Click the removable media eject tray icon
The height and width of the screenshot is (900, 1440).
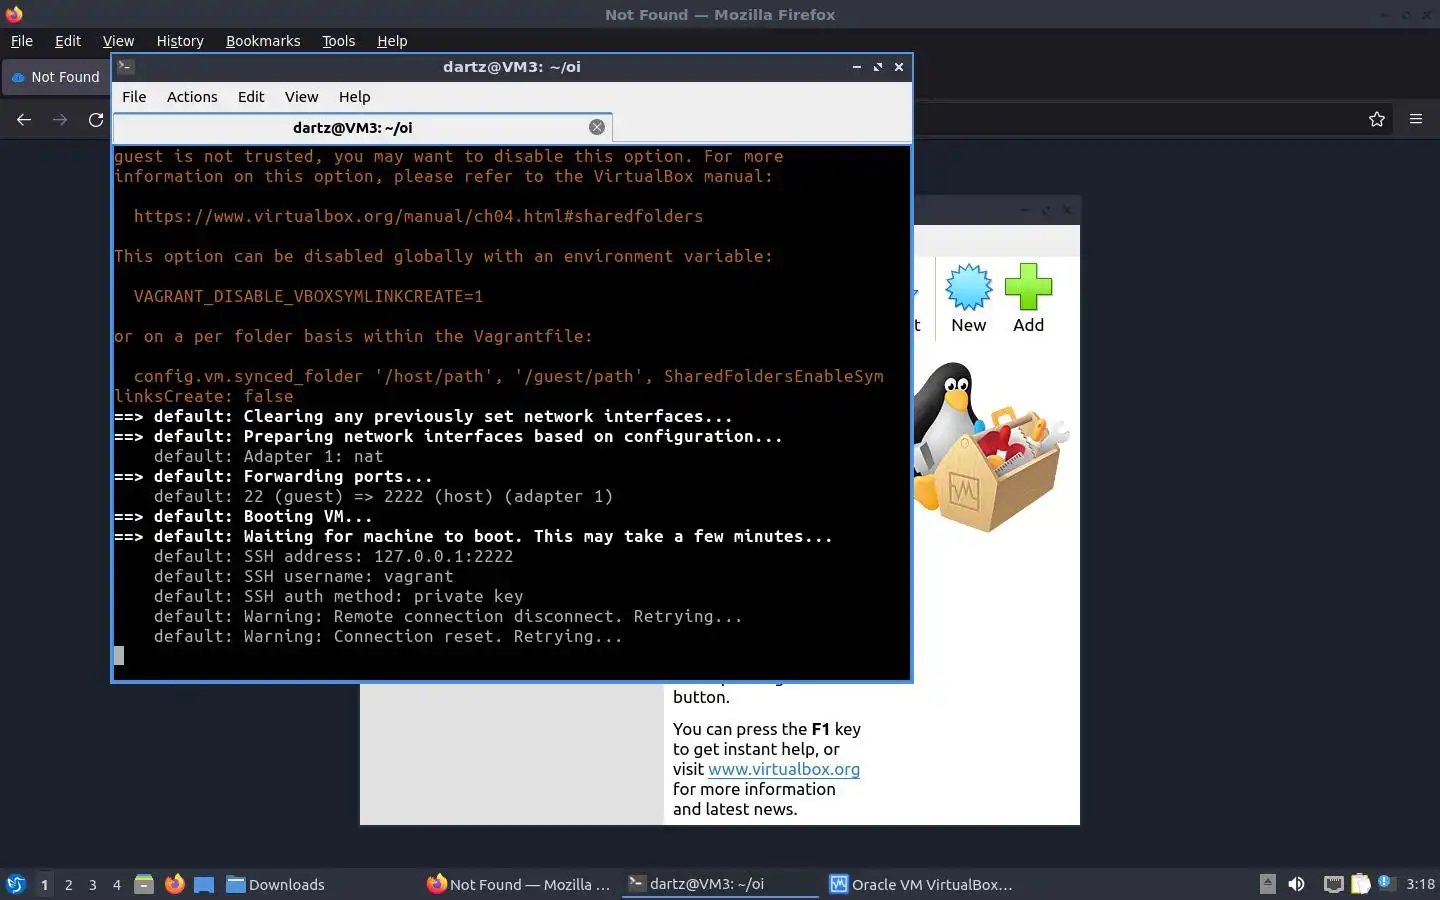(x=1267, y=883)
